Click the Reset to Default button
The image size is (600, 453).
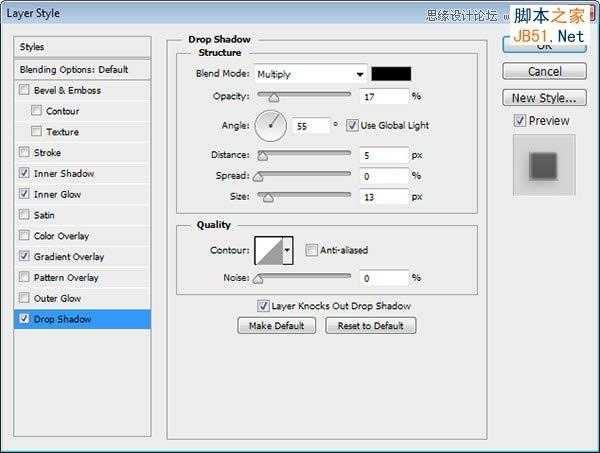pyautogui.click(x=370, y=326)
